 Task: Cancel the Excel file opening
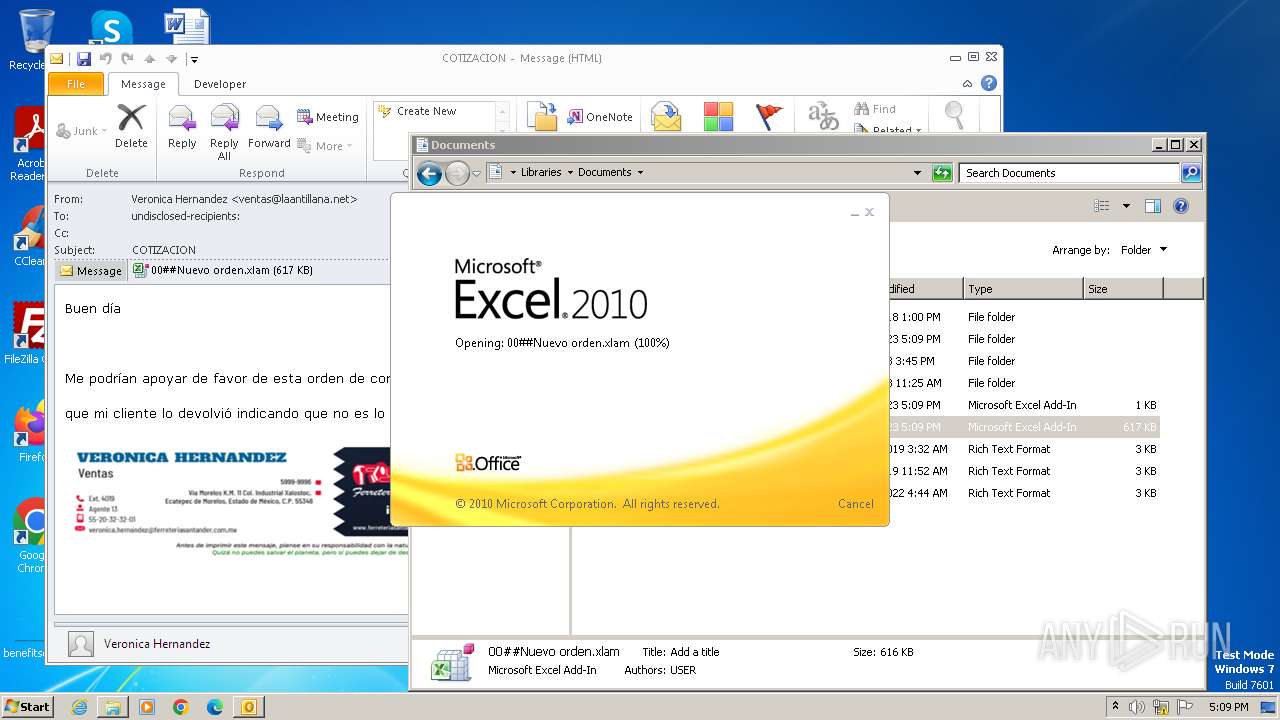[855, 504]
